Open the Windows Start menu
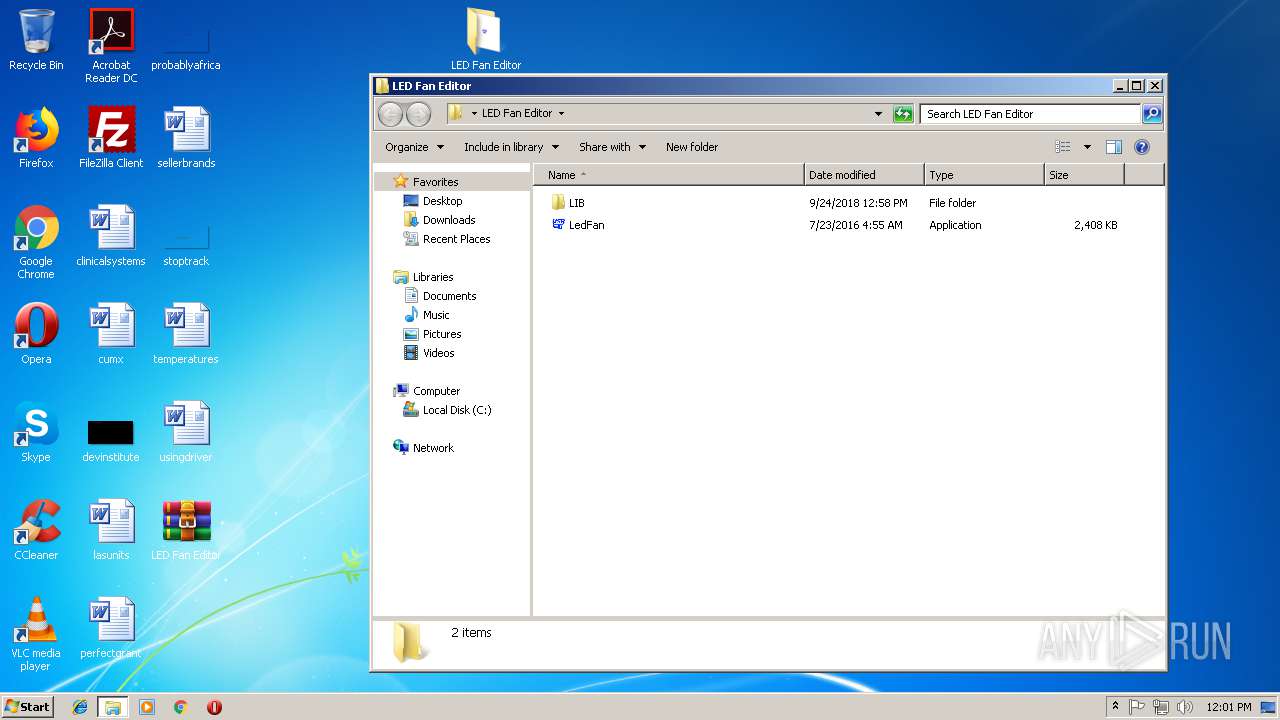The image size is (1280, 720). [28, 706]
